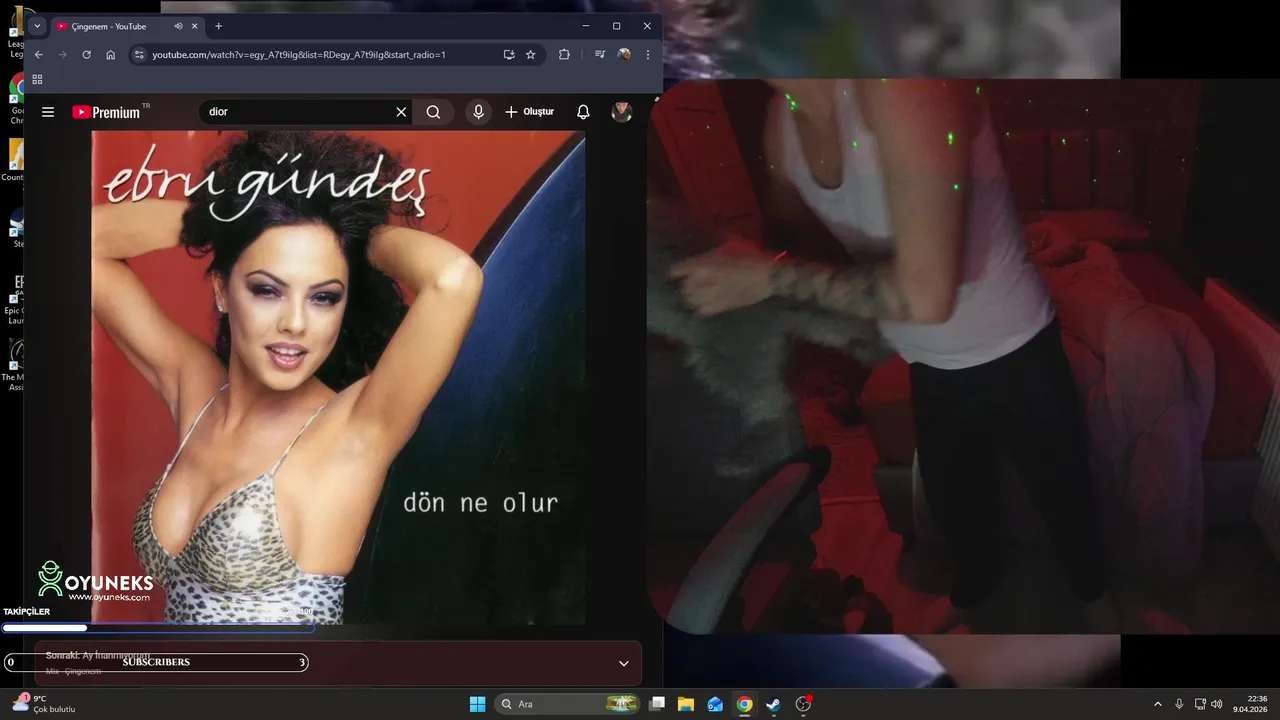Open the YouTube account avatar menu
This screenshot has width=1280, height=720.
click(622, 112)
